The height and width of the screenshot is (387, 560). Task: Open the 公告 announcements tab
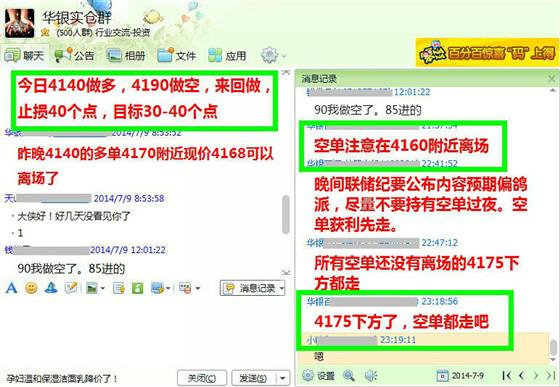(x=74, y=55)
